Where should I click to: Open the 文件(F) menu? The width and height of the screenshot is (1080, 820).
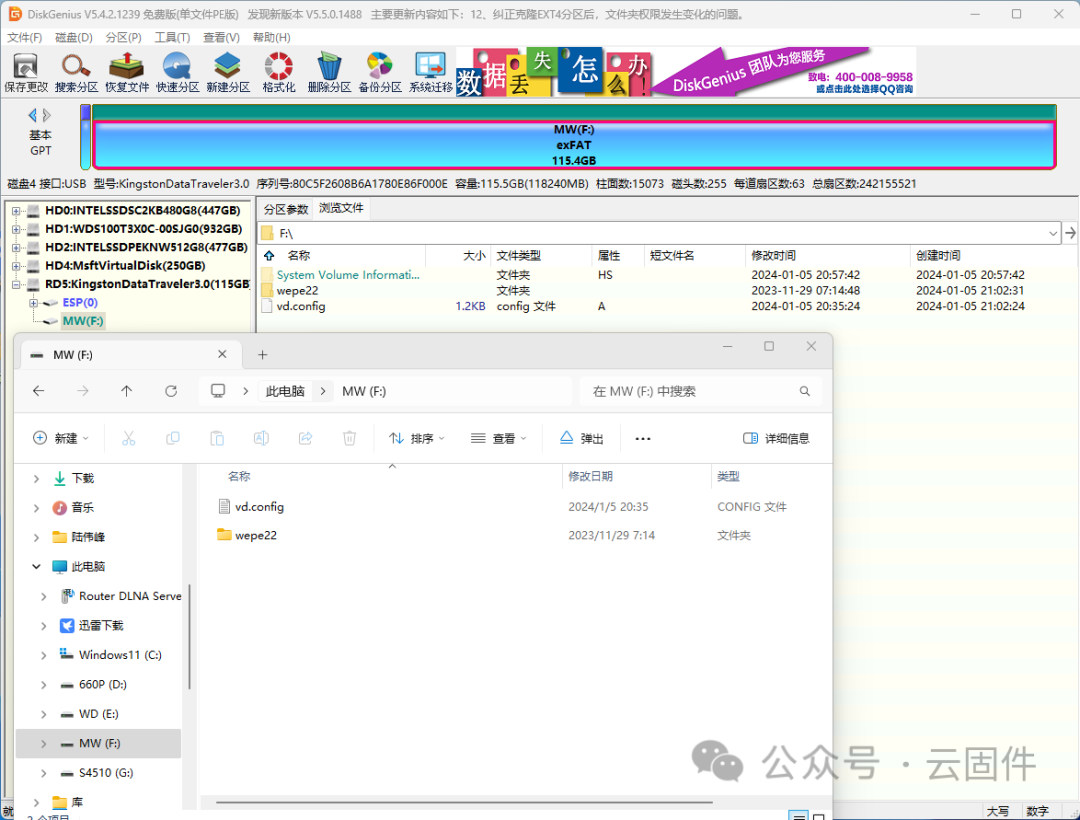pyautogui.click(x=24, y=37)
